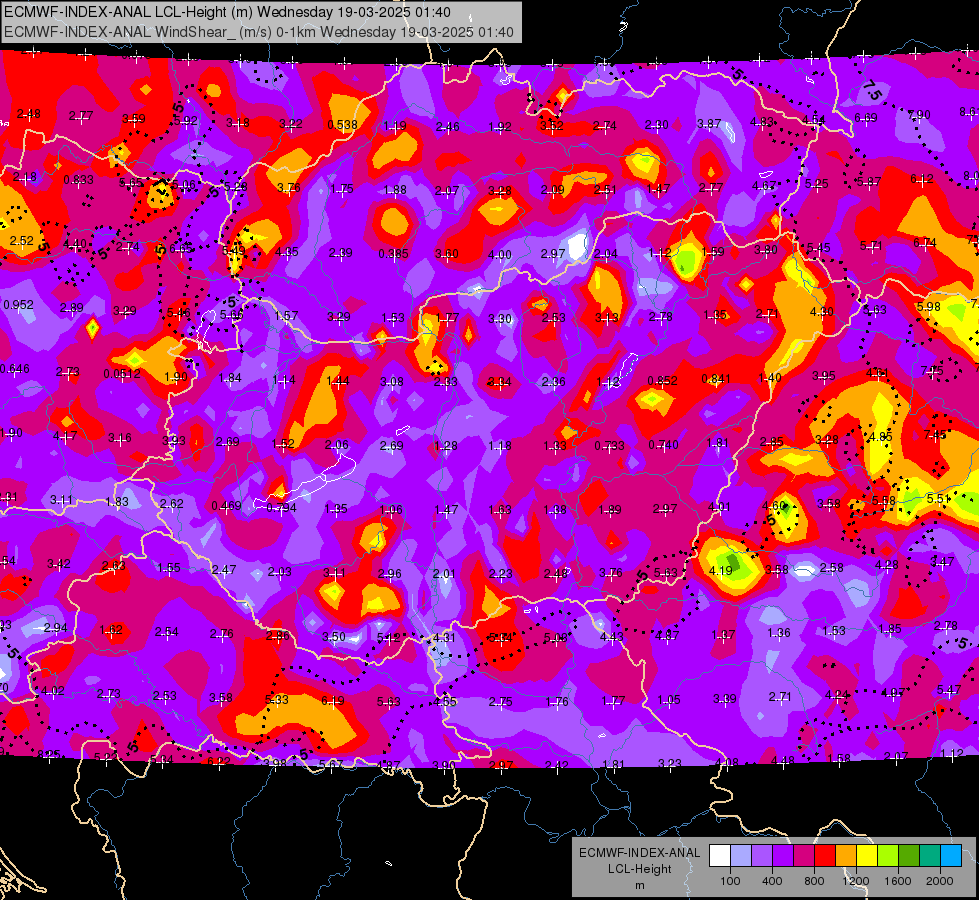Click the wind shear value 0.733
Viewport: 979px width, 900px height.
pos(609,445)
